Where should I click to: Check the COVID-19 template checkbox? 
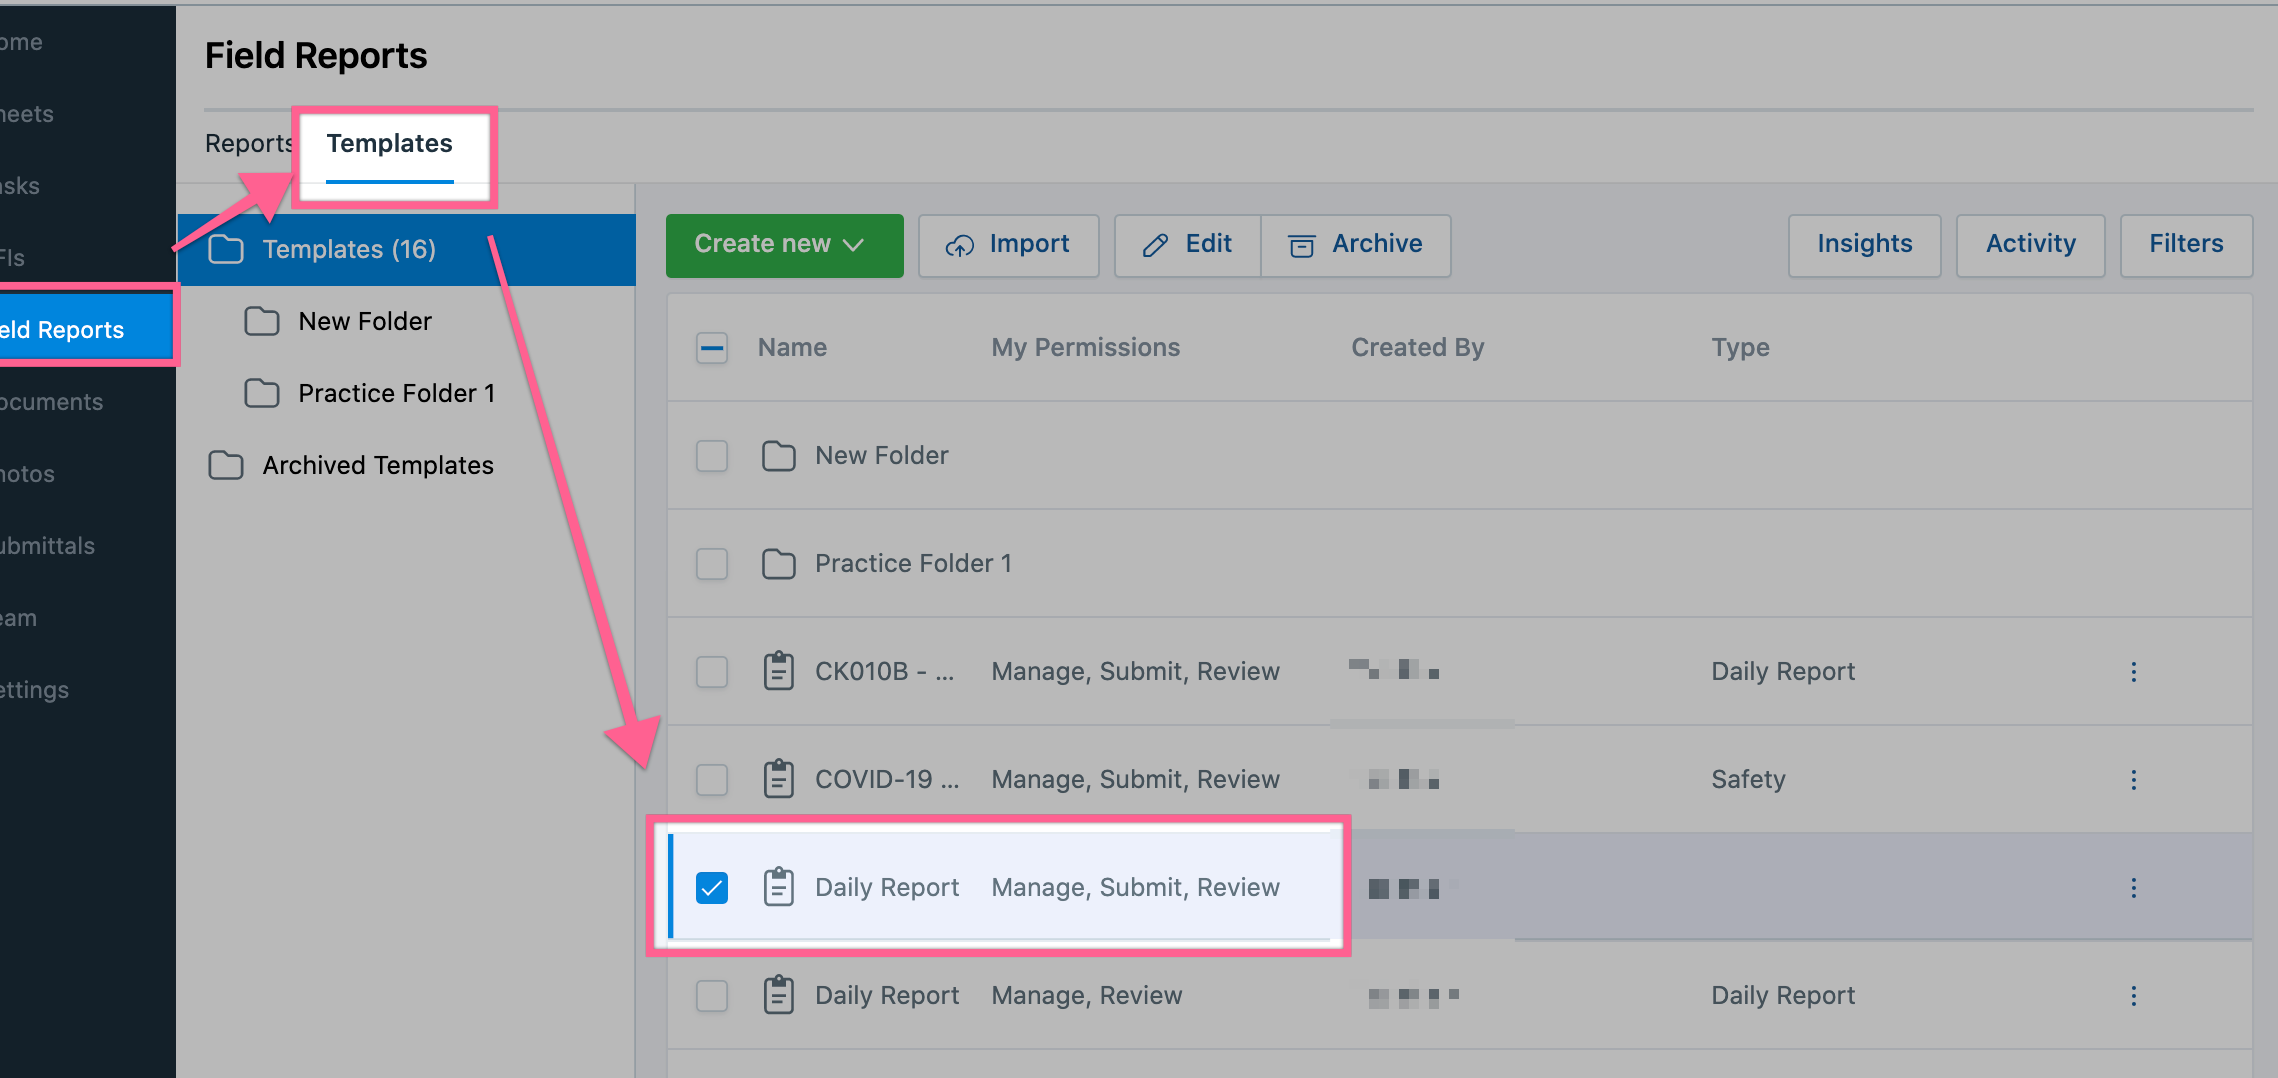[x=711, y=780]
